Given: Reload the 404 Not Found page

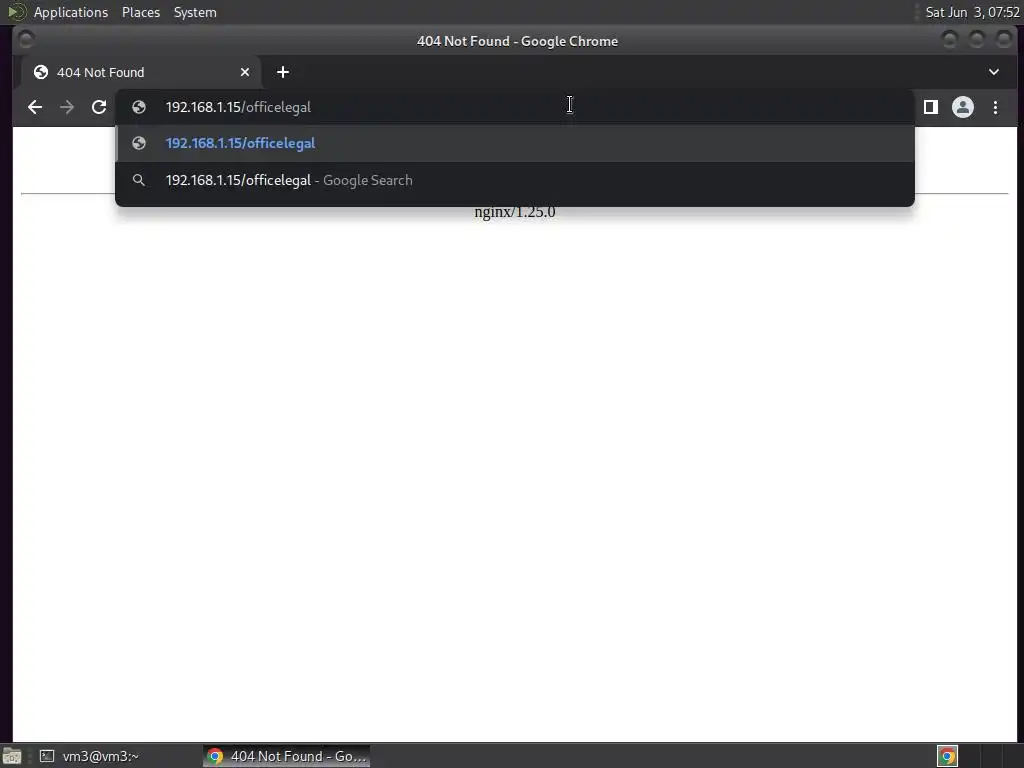Looking at the screenshot, I should pos(99,107).
